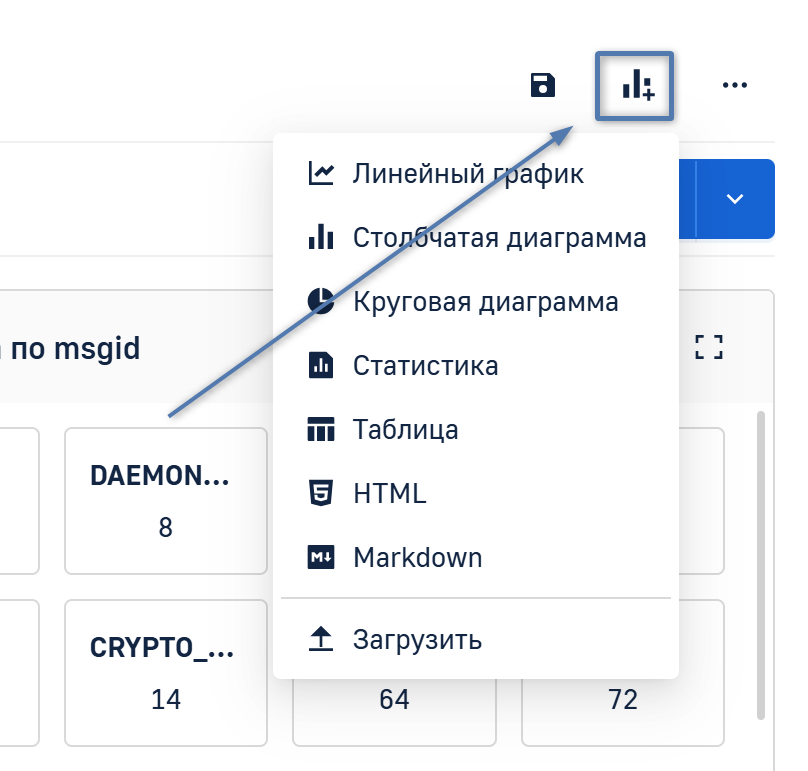Select Линейный график from the menu

[468, 174]
